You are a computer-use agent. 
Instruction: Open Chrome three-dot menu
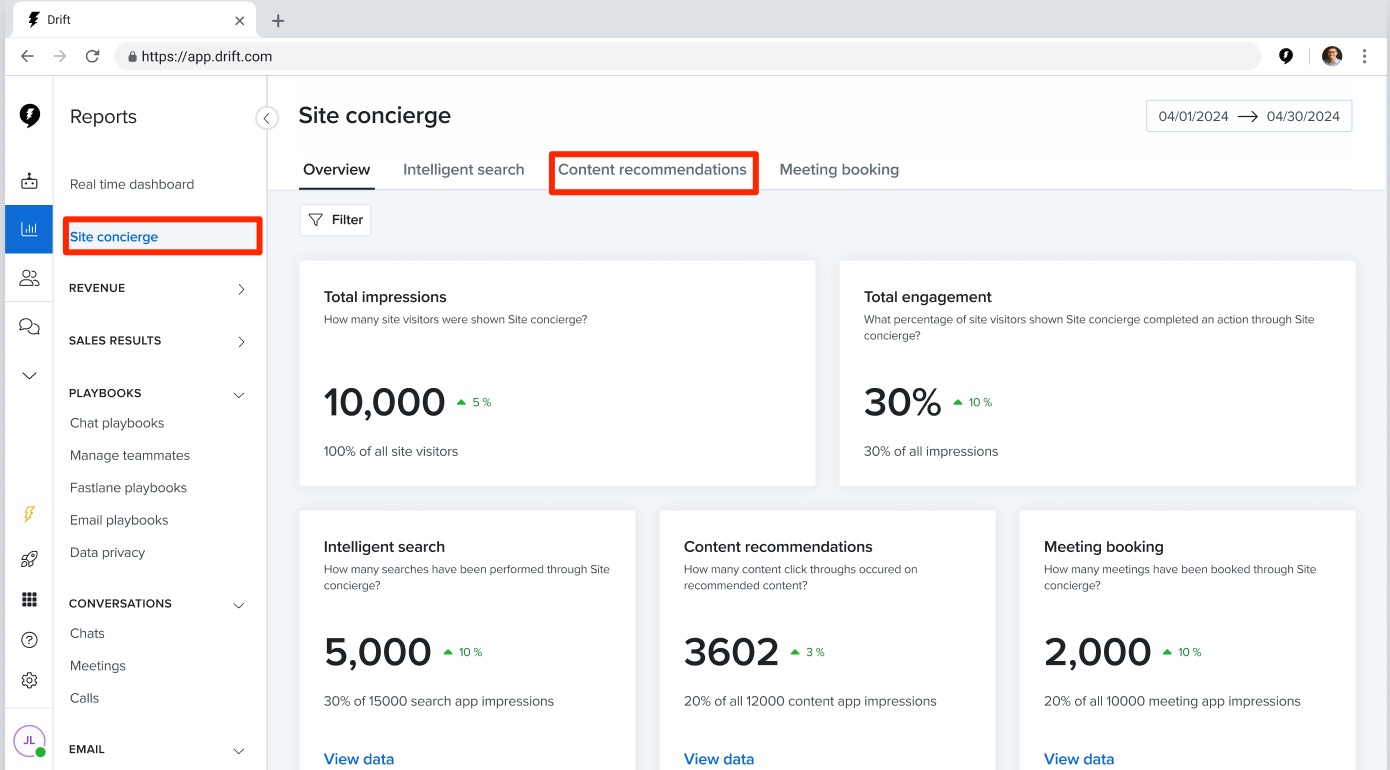pos(1365,56)
